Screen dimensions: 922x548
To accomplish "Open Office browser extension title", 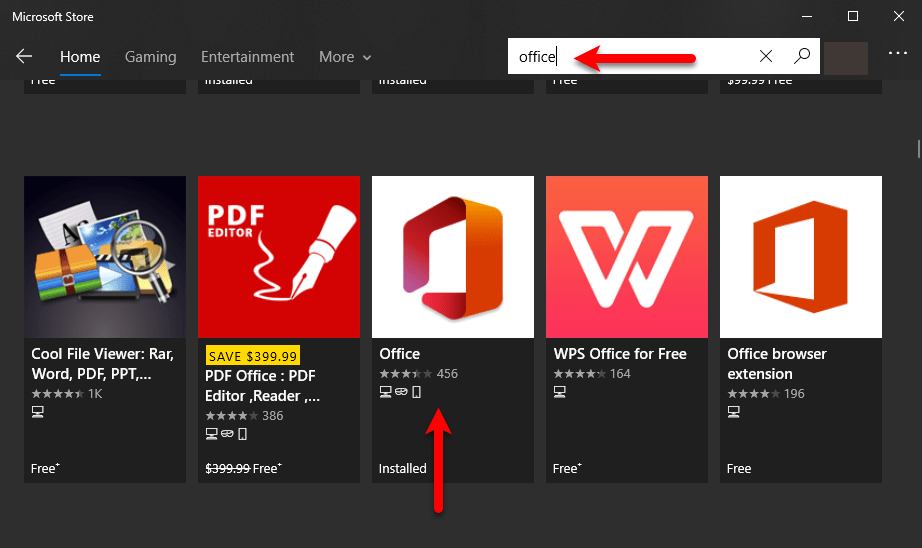I will (777, 364).
